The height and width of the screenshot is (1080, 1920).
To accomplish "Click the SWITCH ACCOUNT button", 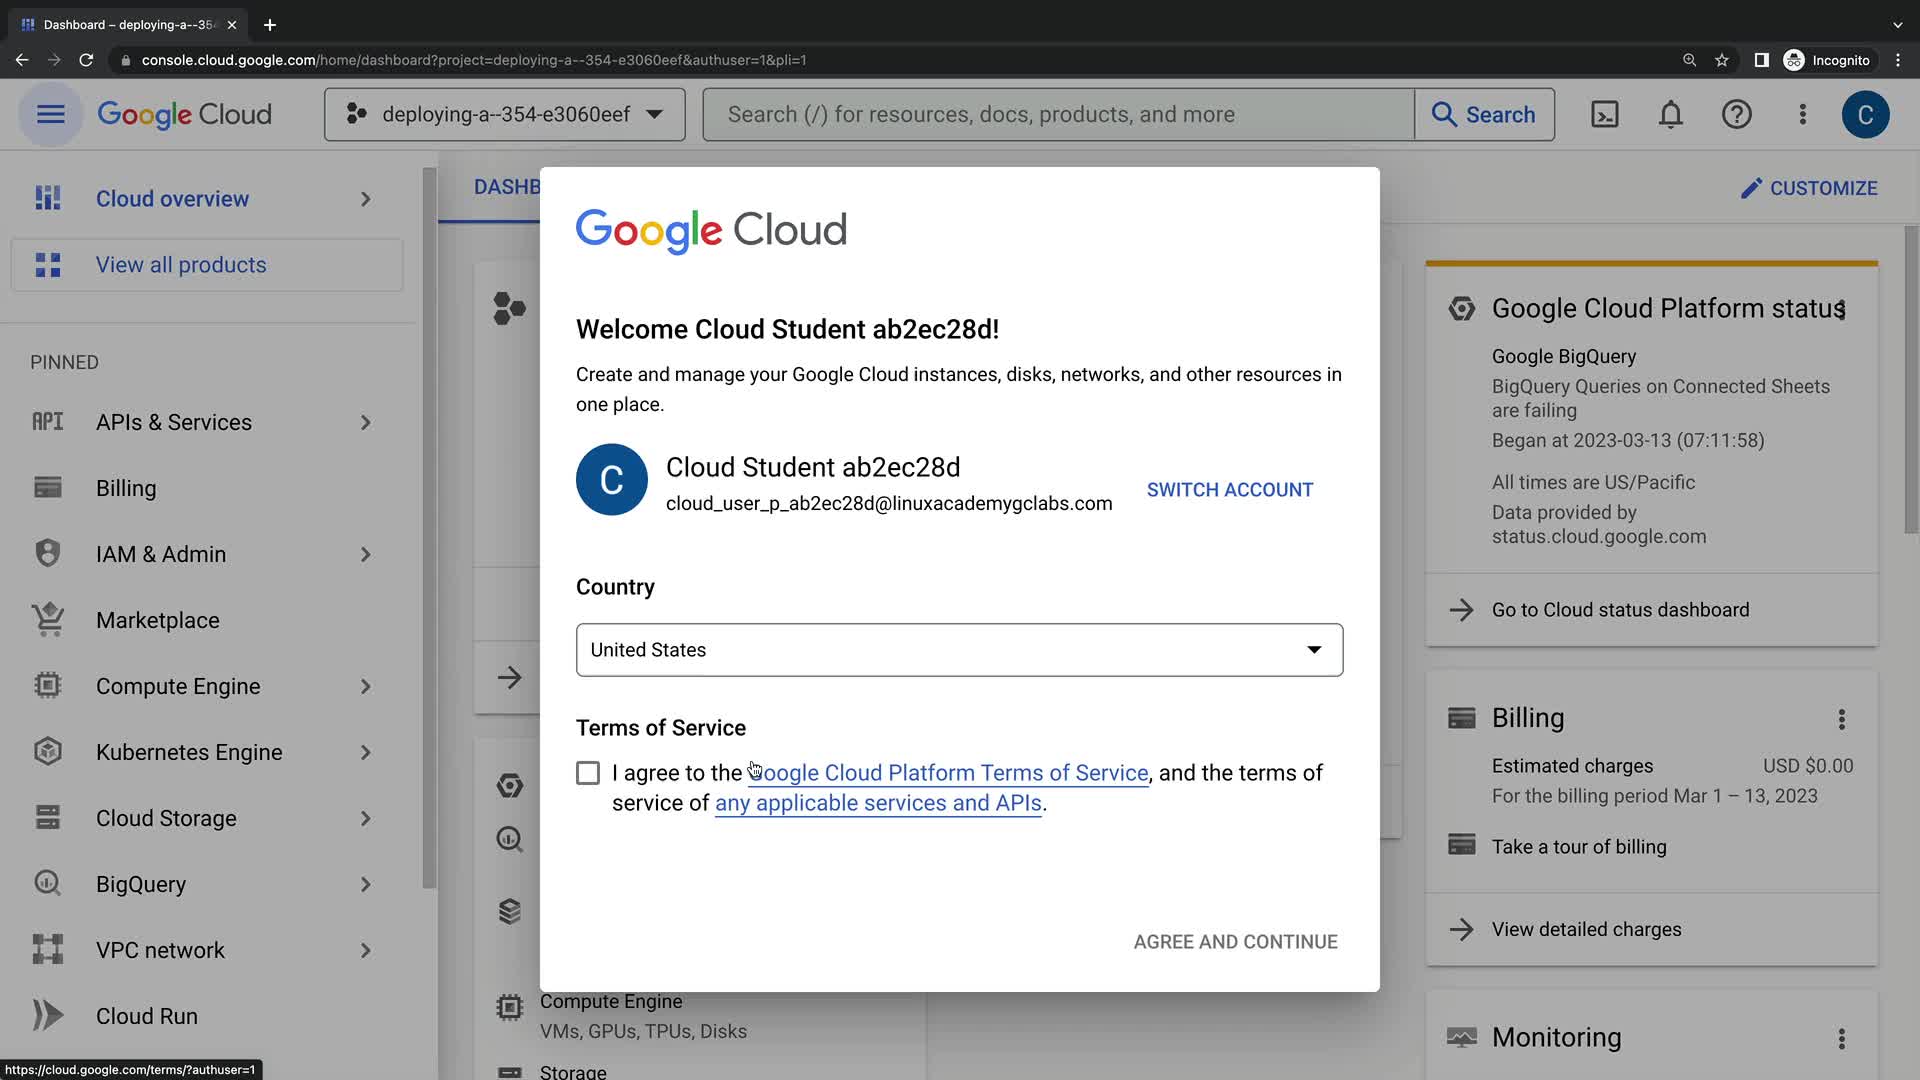I will click(1229, 490).
